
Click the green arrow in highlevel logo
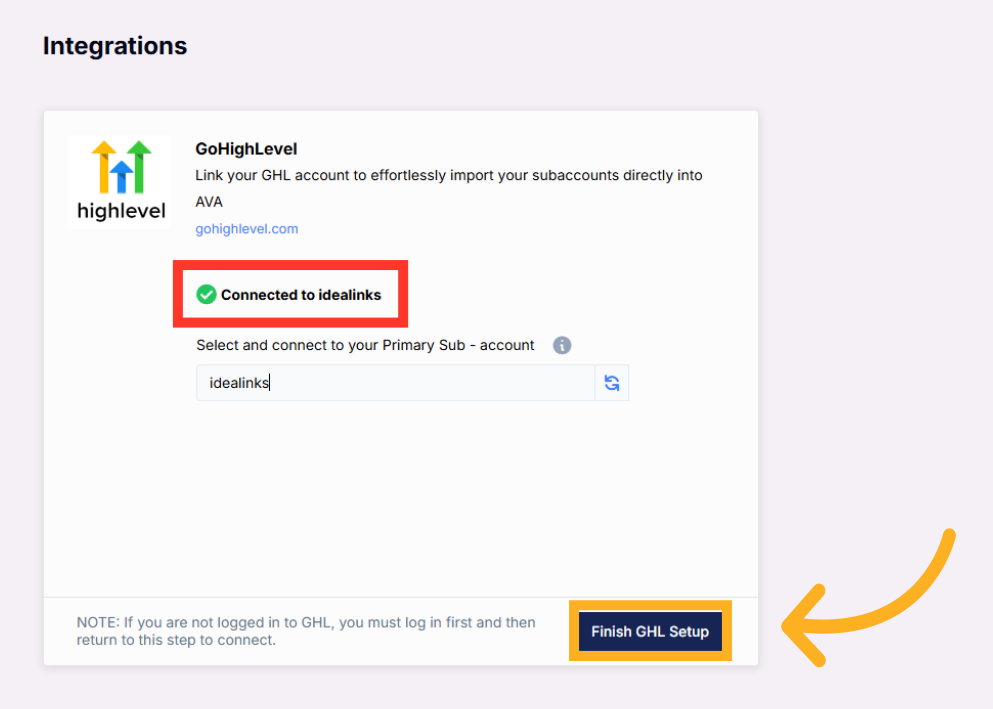tap(139, 166)
